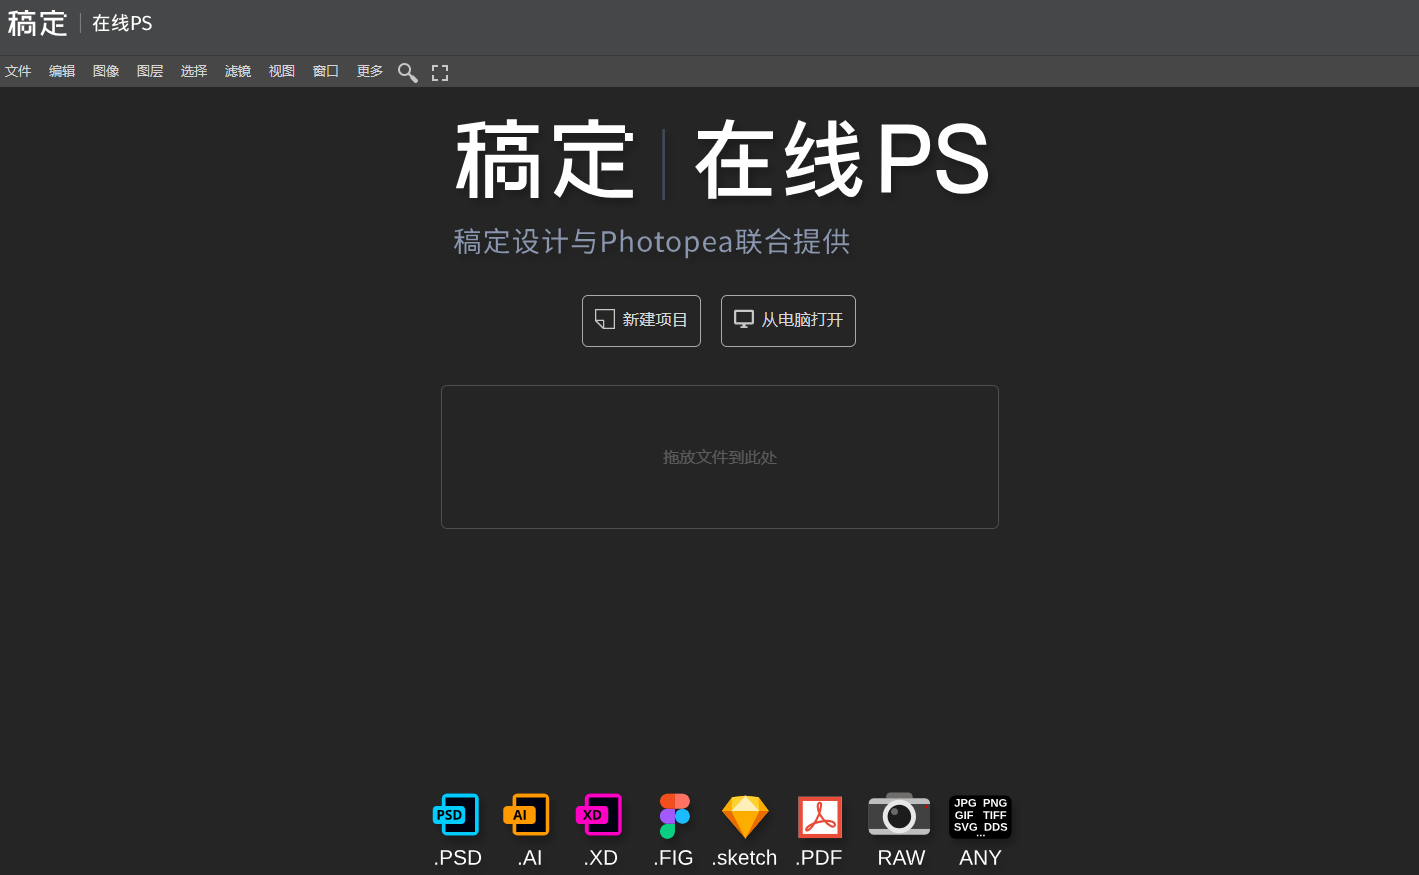Open the 更多 menu
This screenshot has height=875, width=1419.
tap(370, 71)
